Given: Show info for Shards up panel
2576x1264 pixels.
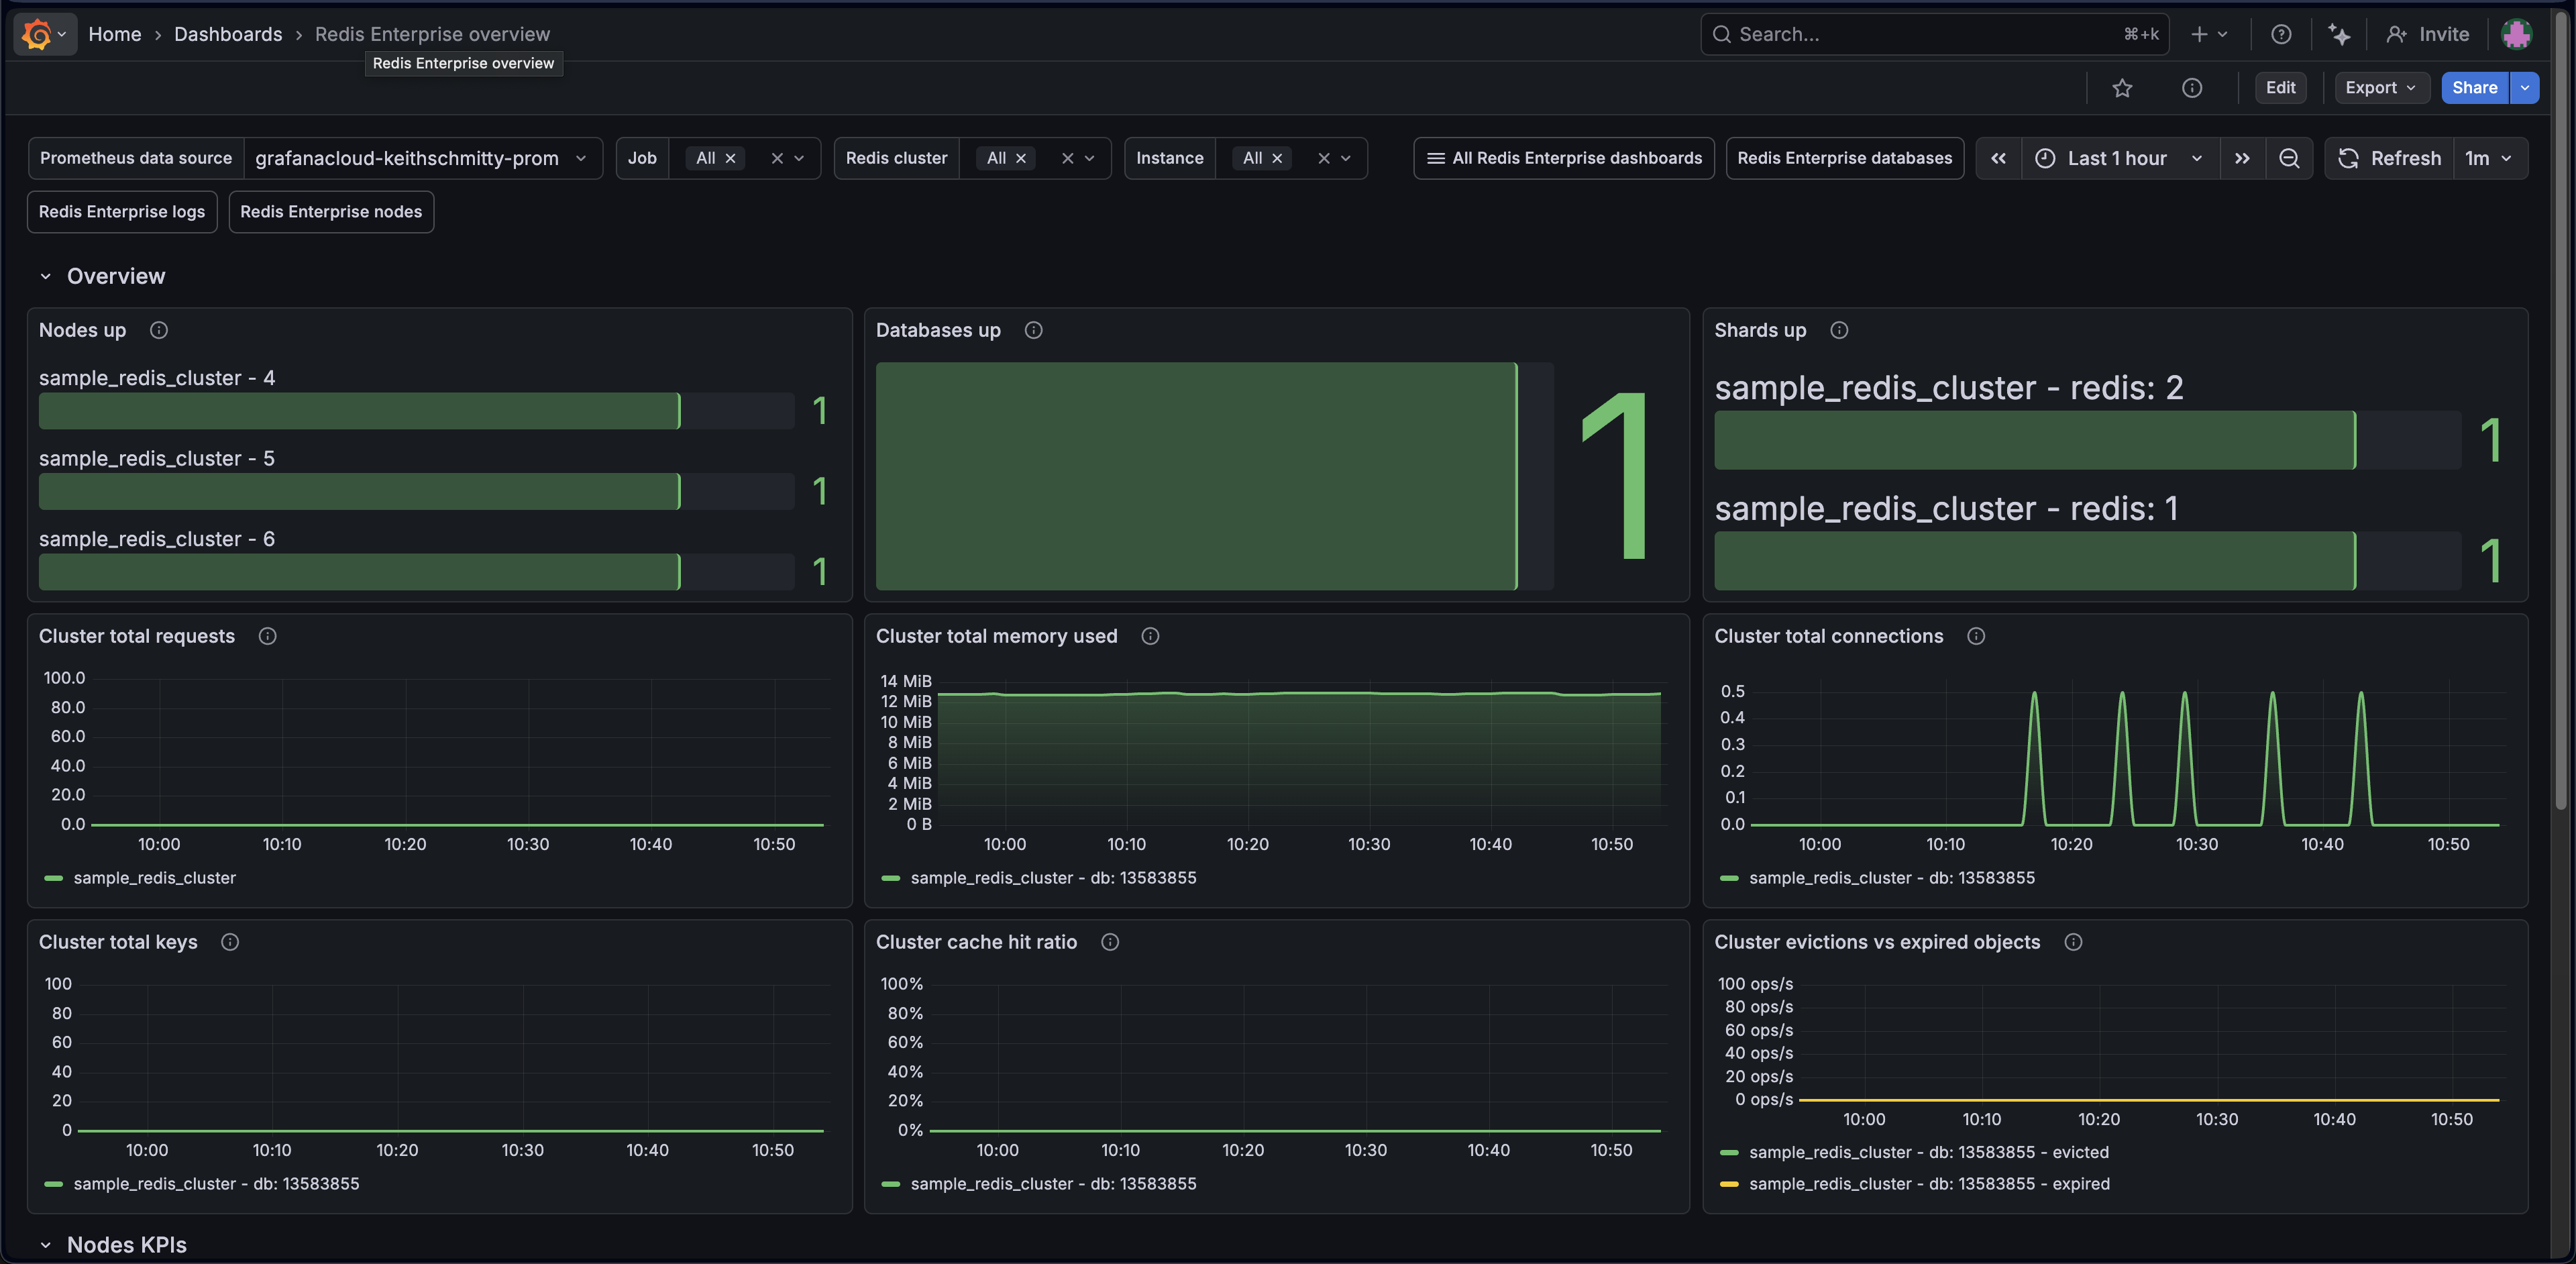Looking at the screenshot, I should [1838, 330].
